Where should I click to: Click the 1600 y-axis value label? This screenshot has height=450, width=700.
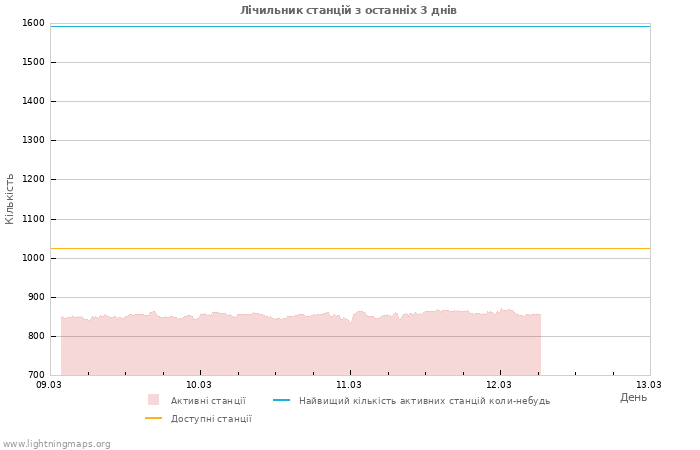(33, 23)
